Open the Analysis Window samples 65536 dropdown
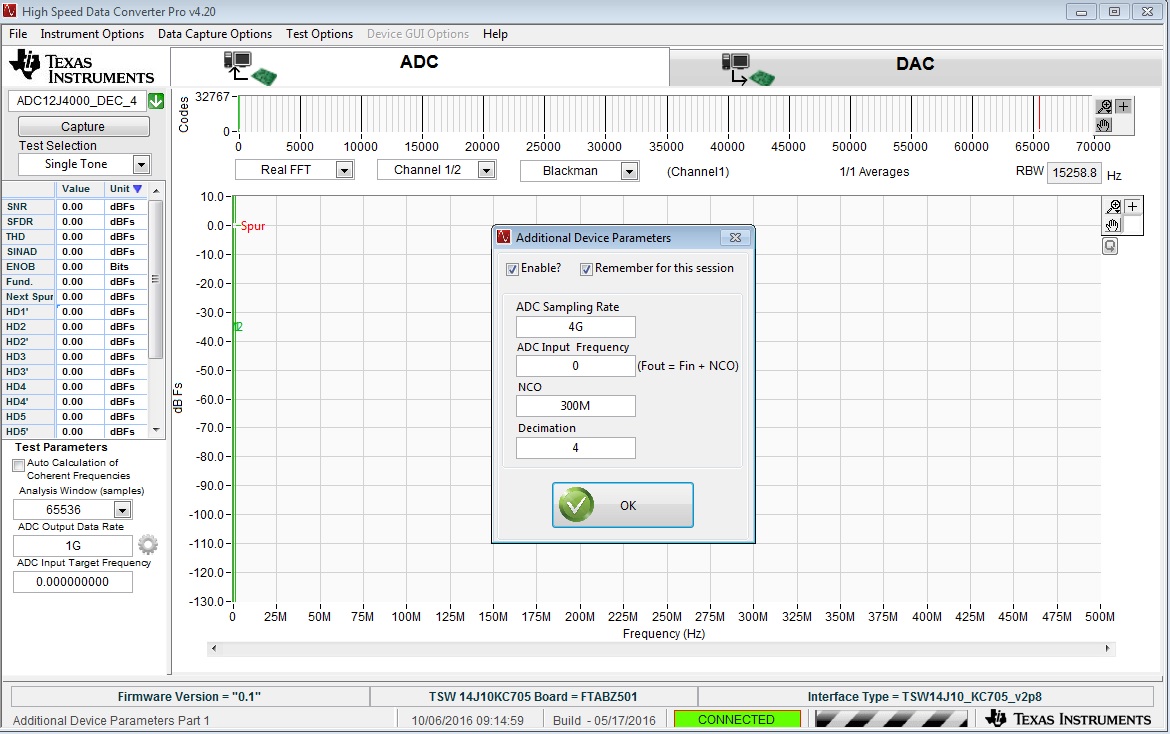This screenshot has height=734, width=1170. pyautogui.click(x=122, y=509)
